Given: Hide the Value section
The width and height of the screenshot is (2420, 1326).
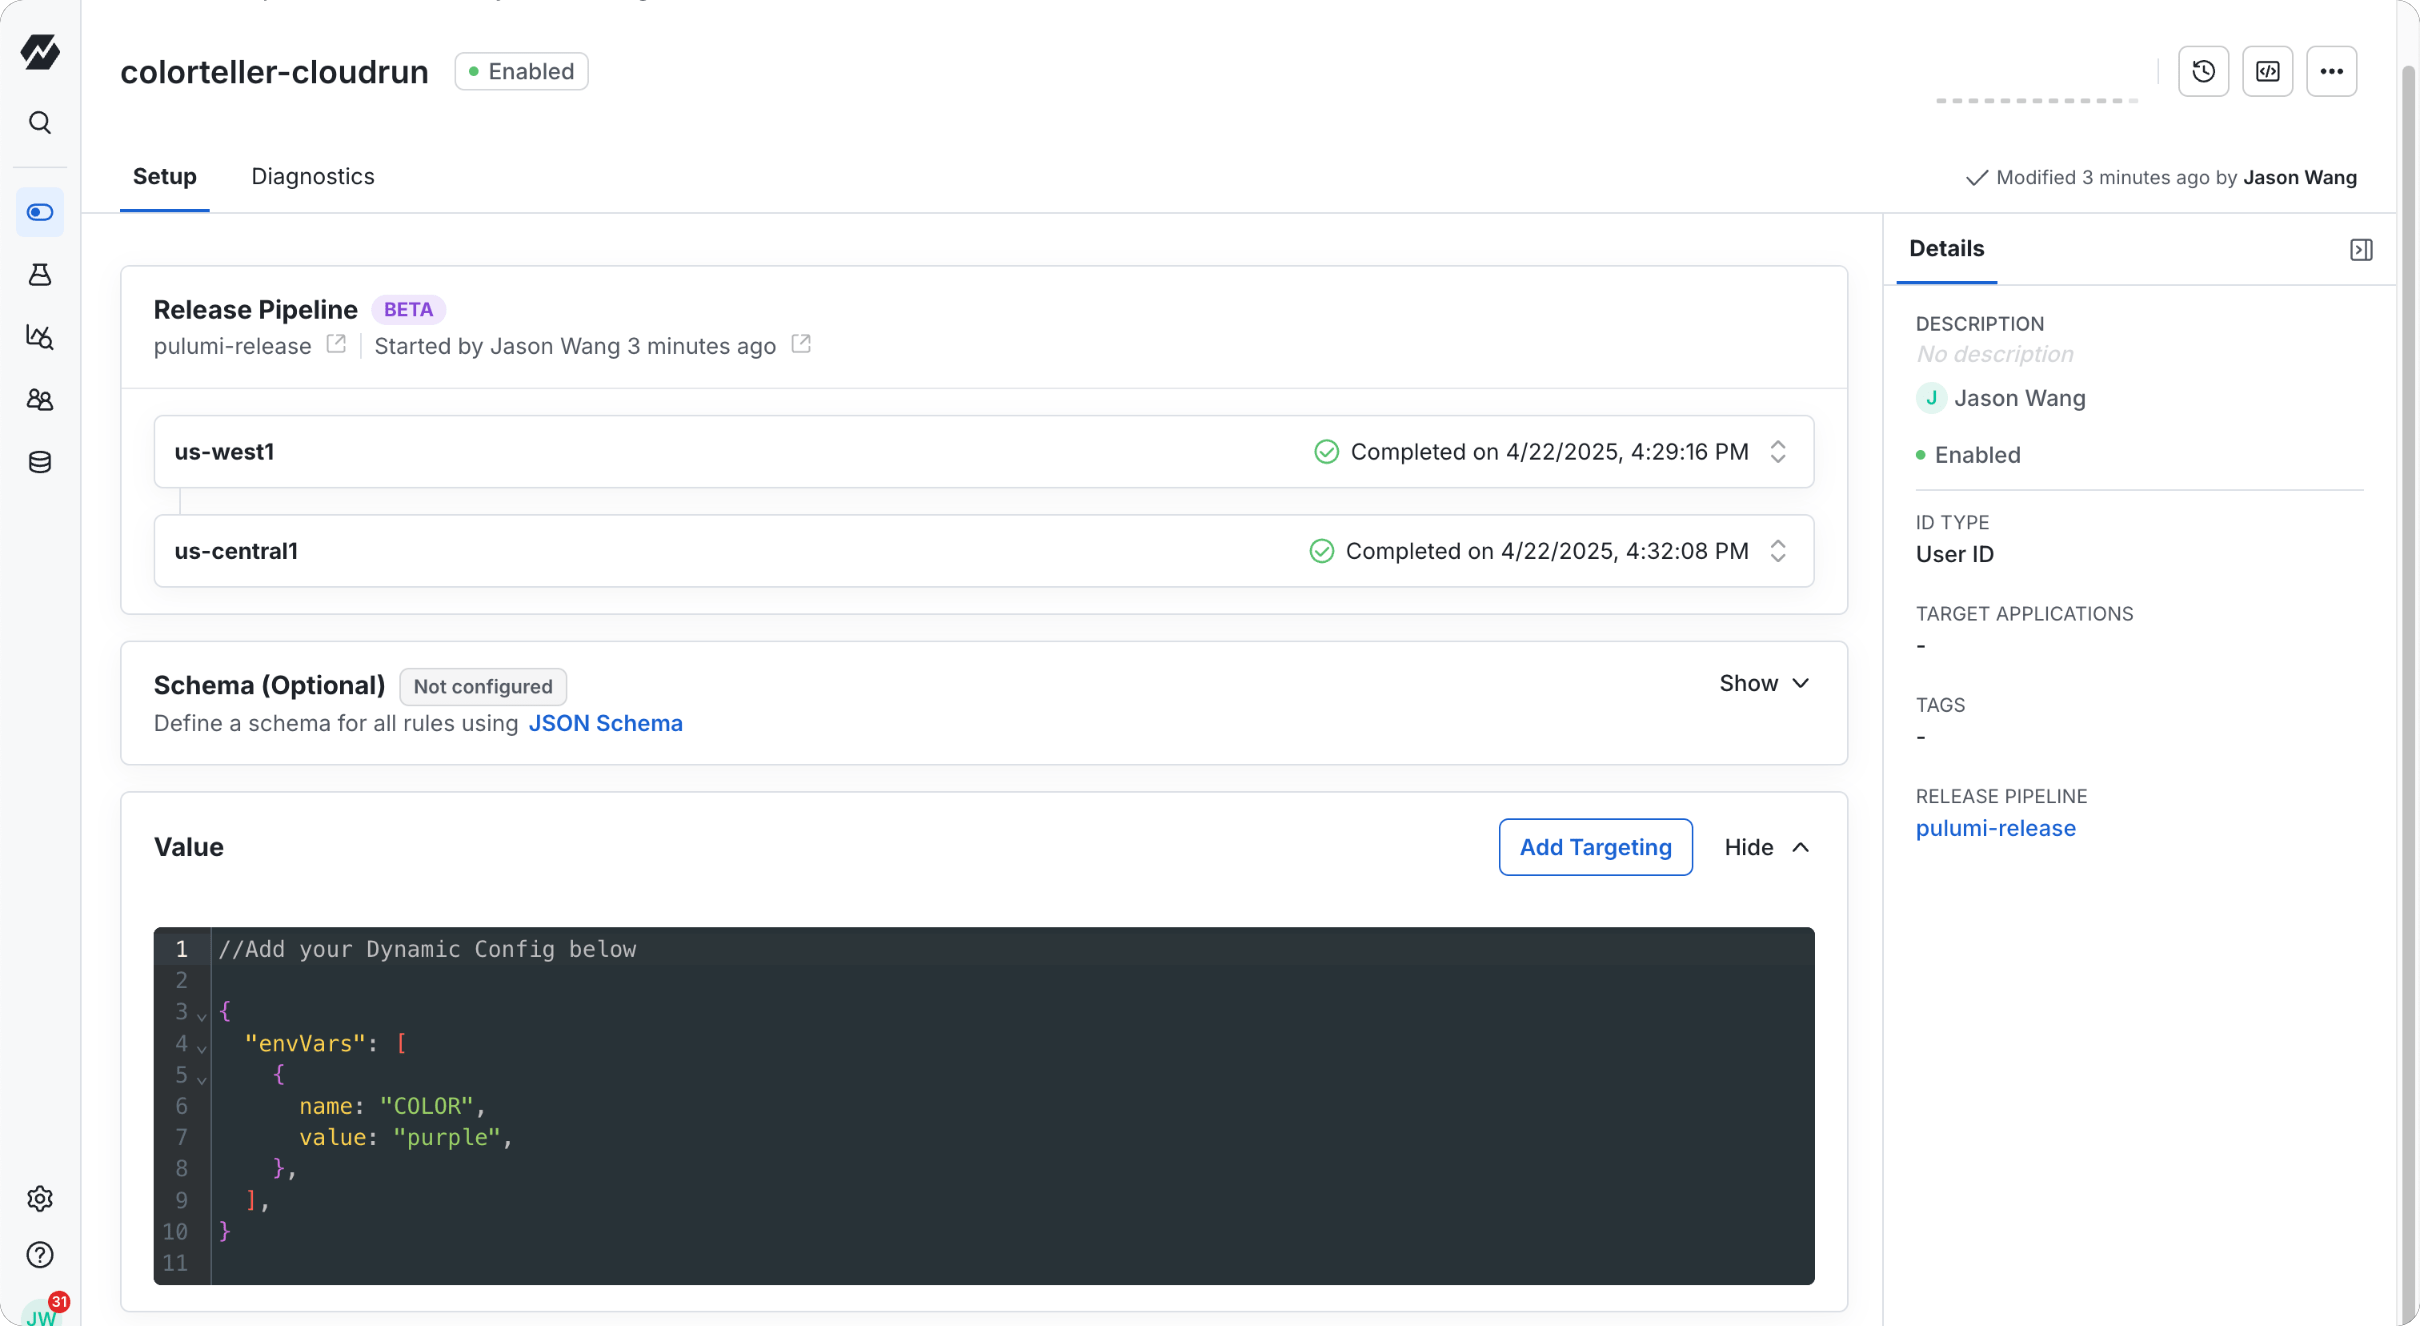Looking at the screenshot, I should (1766, 847).
